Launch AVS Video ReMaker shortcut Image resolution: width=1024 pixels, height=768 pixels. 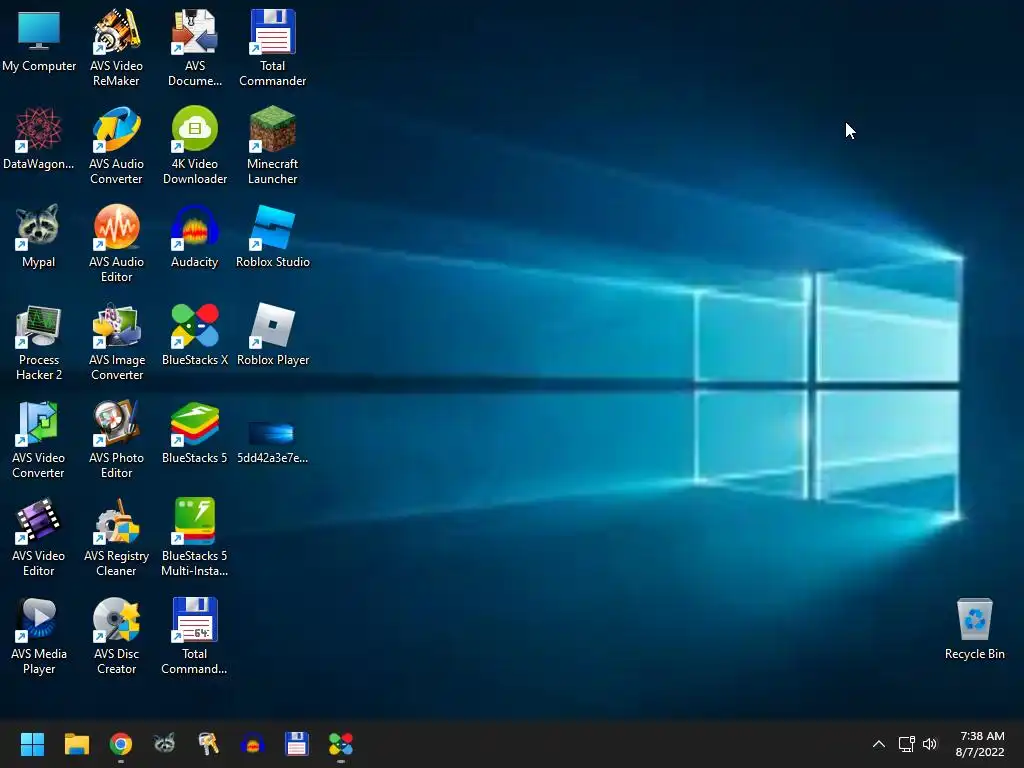(x=116, y=48)
